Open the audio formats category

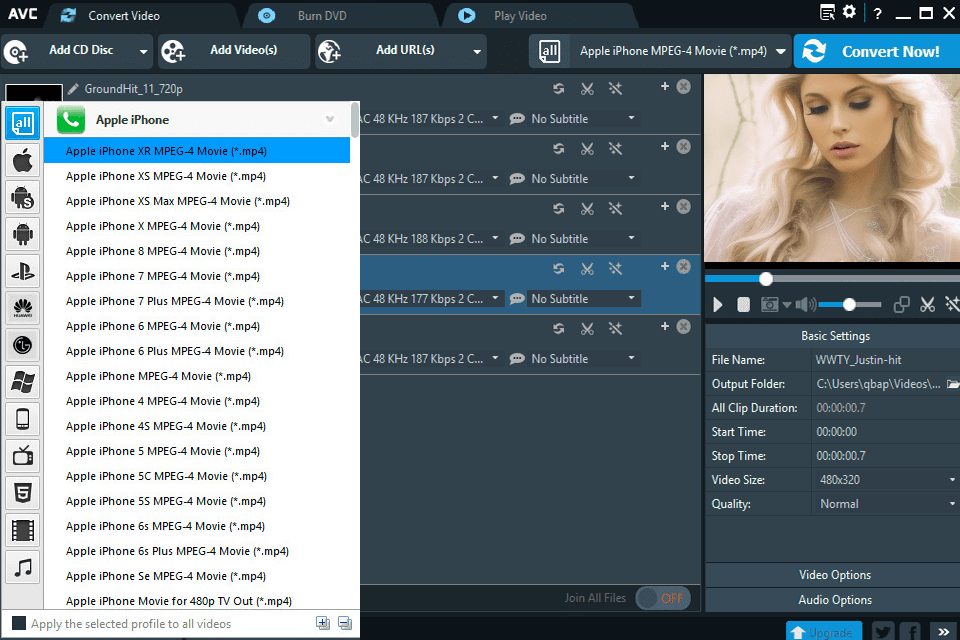23,567
